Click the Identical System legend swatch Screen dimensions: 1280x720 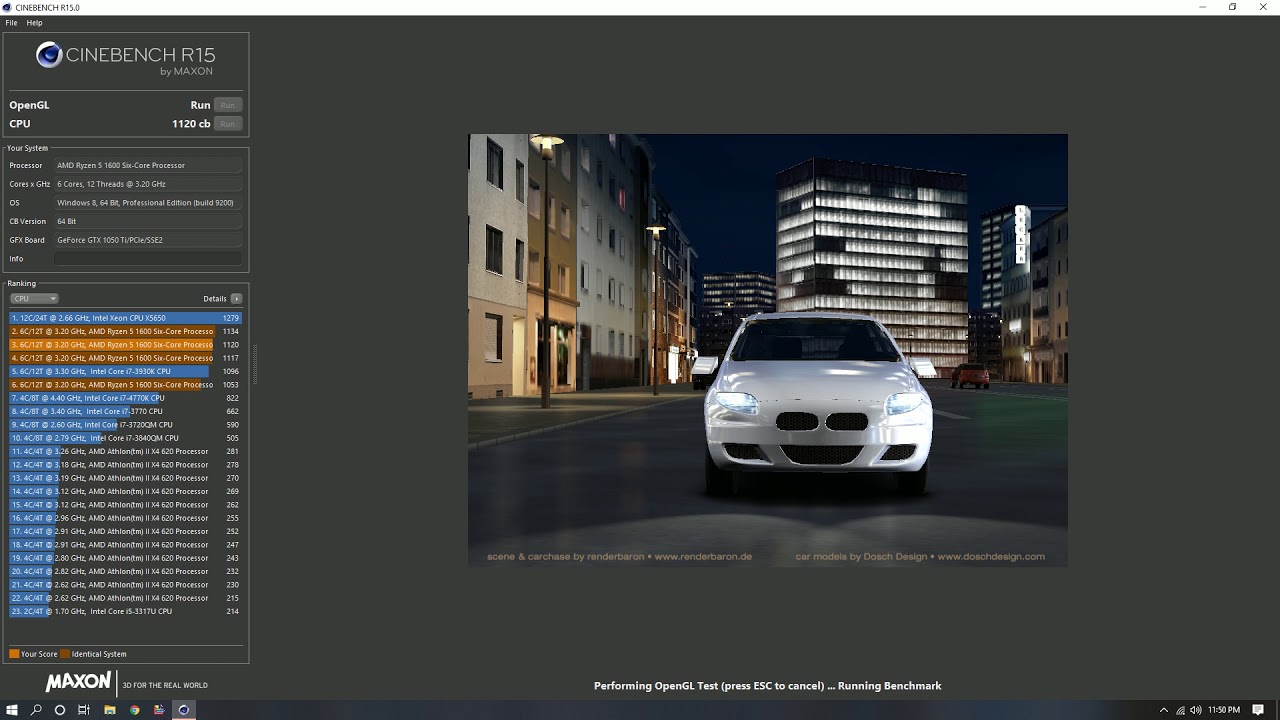[65, 654]
